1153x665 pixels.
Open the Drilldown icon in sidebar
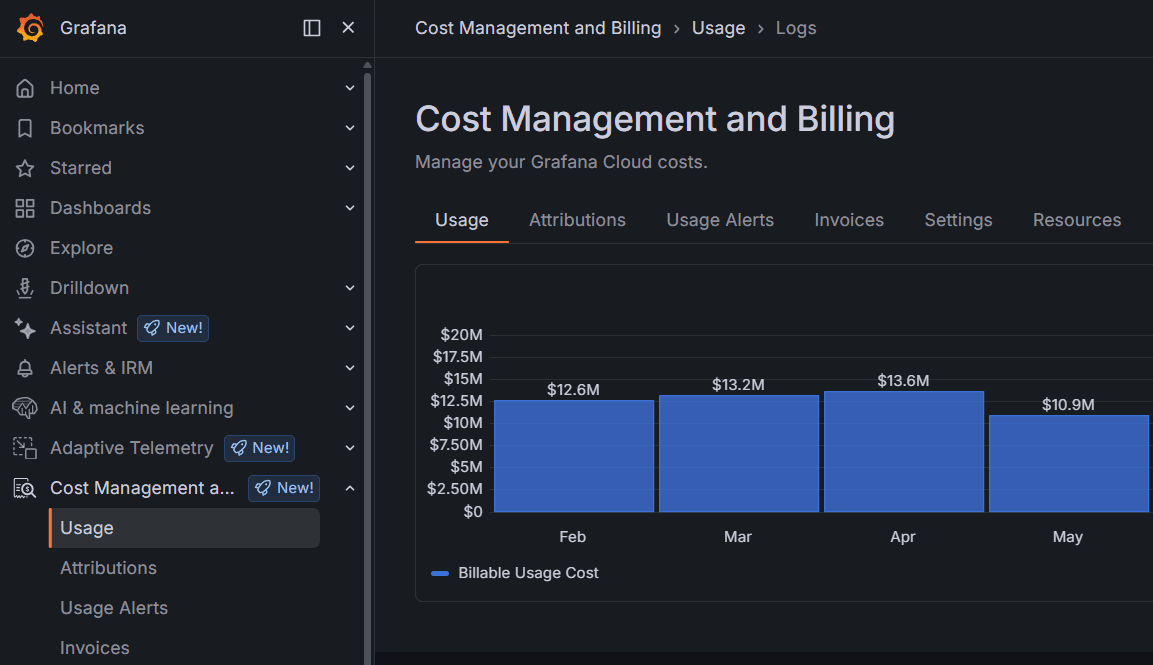coord(23,288)
